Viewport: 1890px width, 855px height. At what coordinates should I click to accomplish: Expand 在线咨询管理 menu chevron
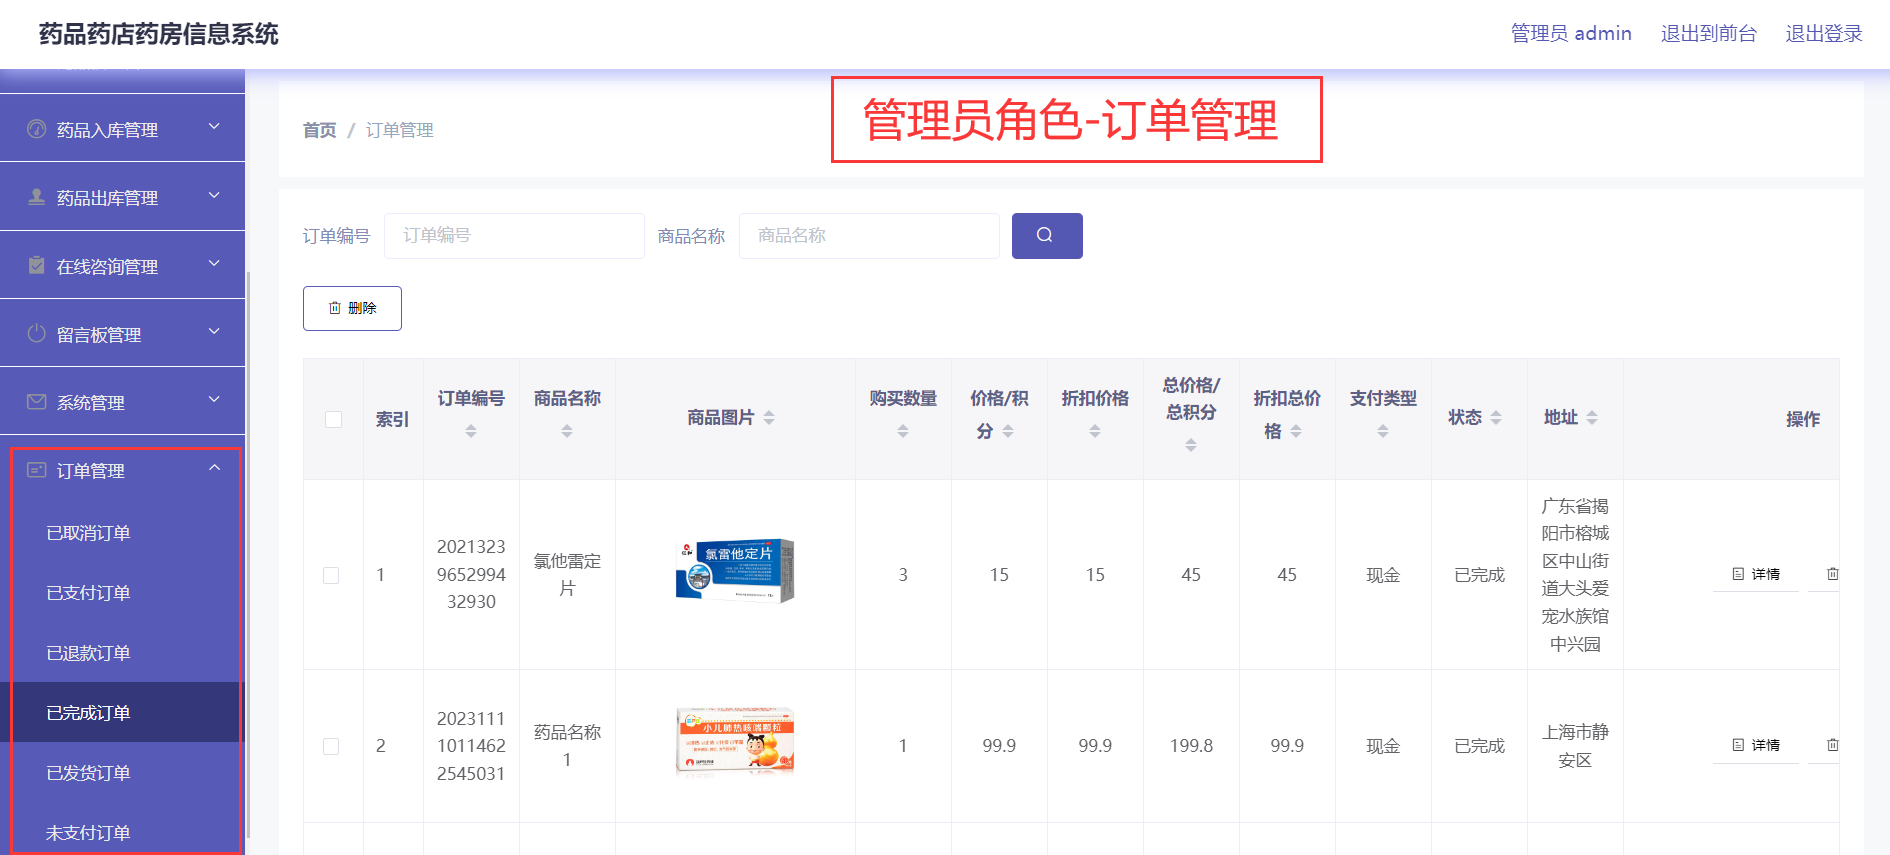(x=214, y=263)
